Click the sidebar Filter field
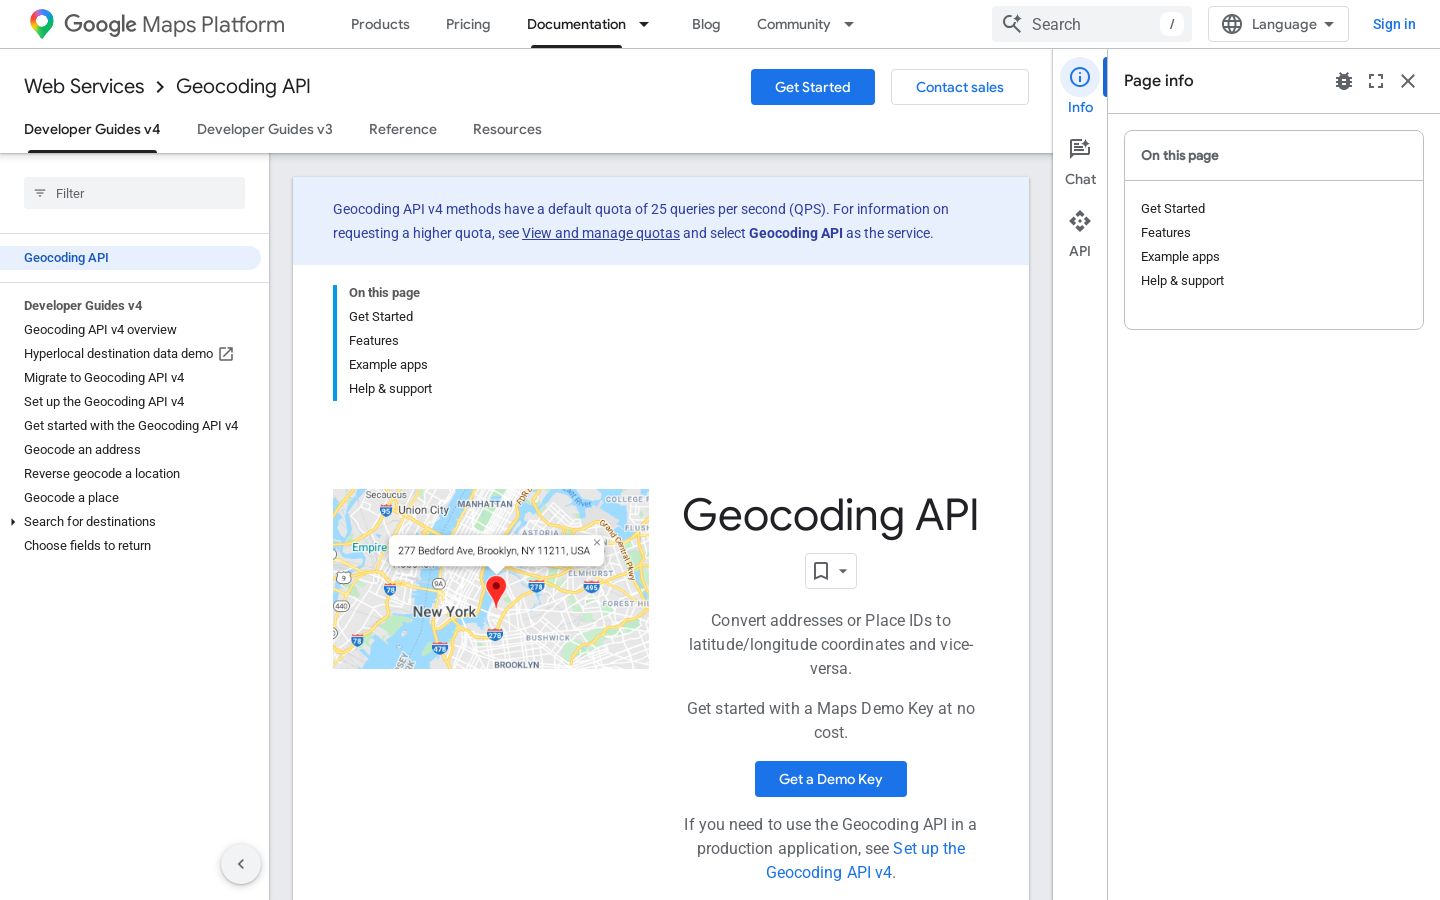Image resolution: width=1440 pixels, height=900 pixels. 134,193
